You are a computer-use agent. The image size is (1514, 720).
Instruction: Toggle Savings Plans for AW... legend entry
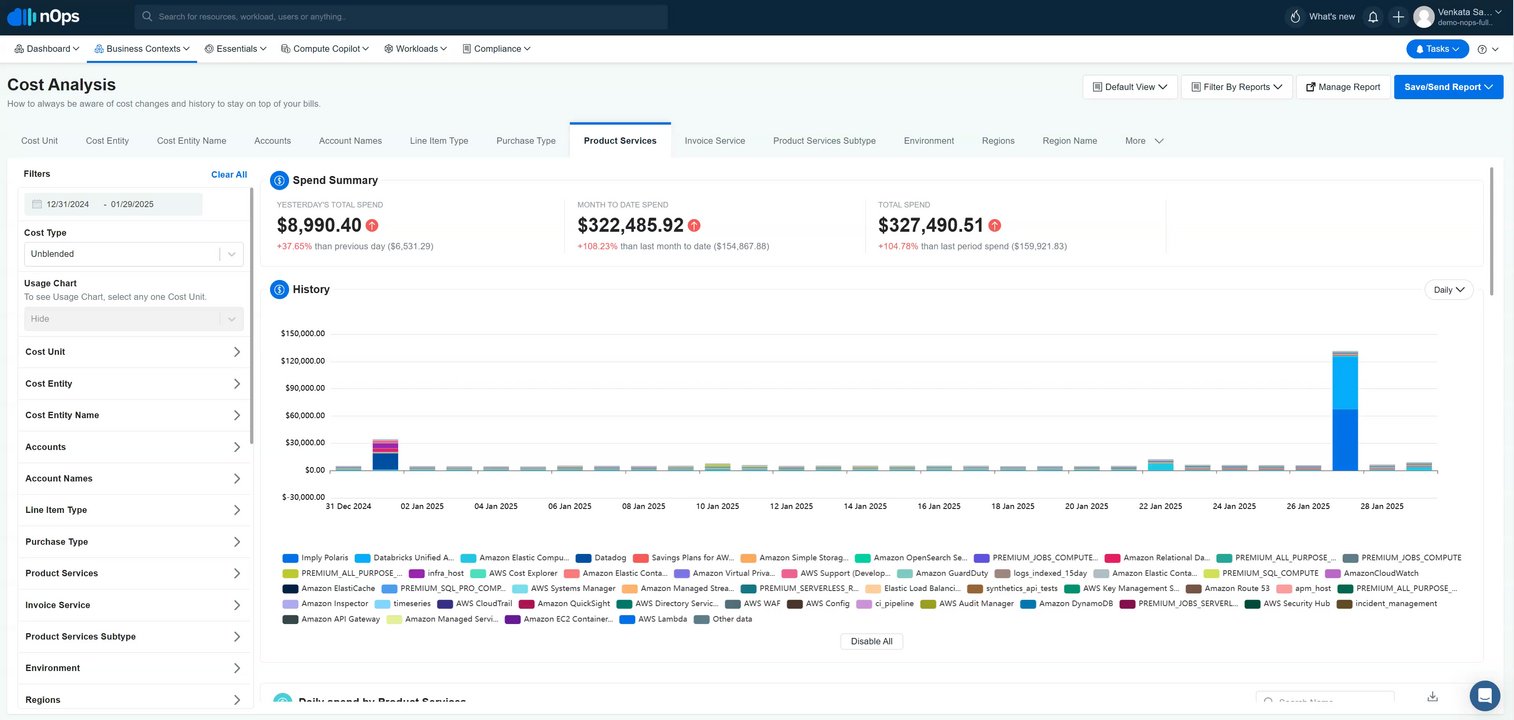click(x=684, y=558)
